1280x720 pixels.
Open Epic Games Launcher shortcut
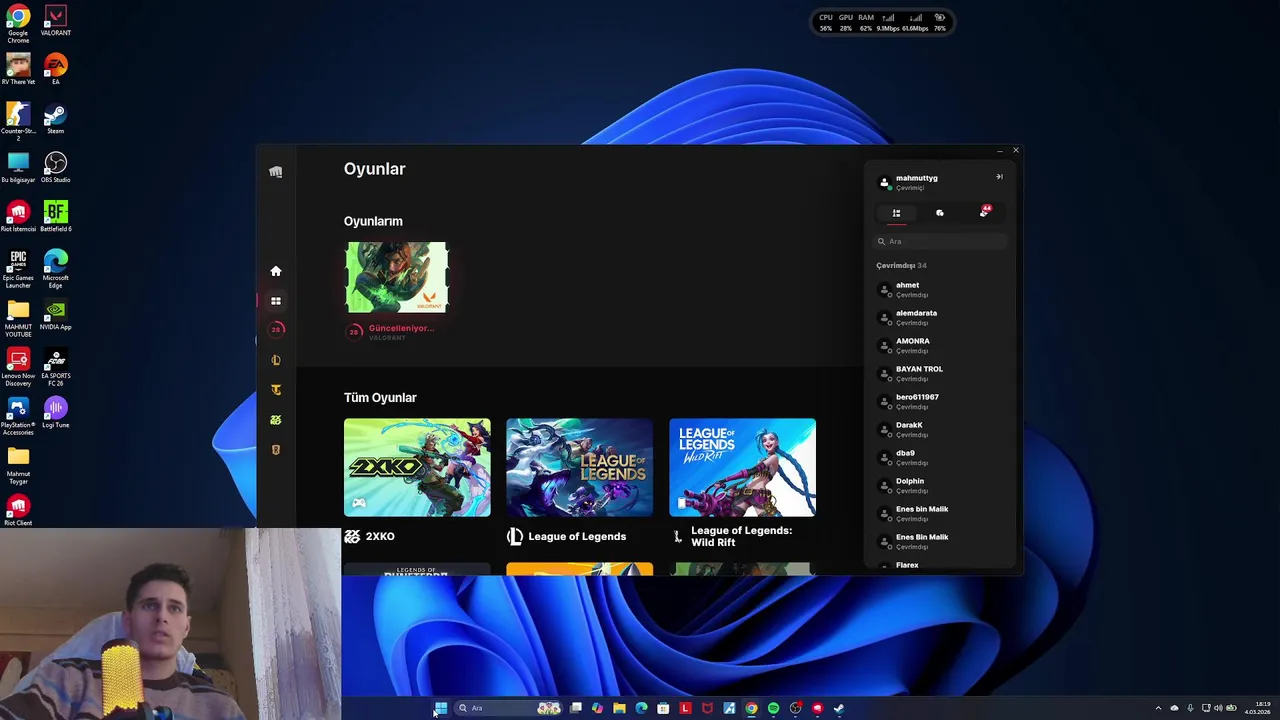pos(18,270)
